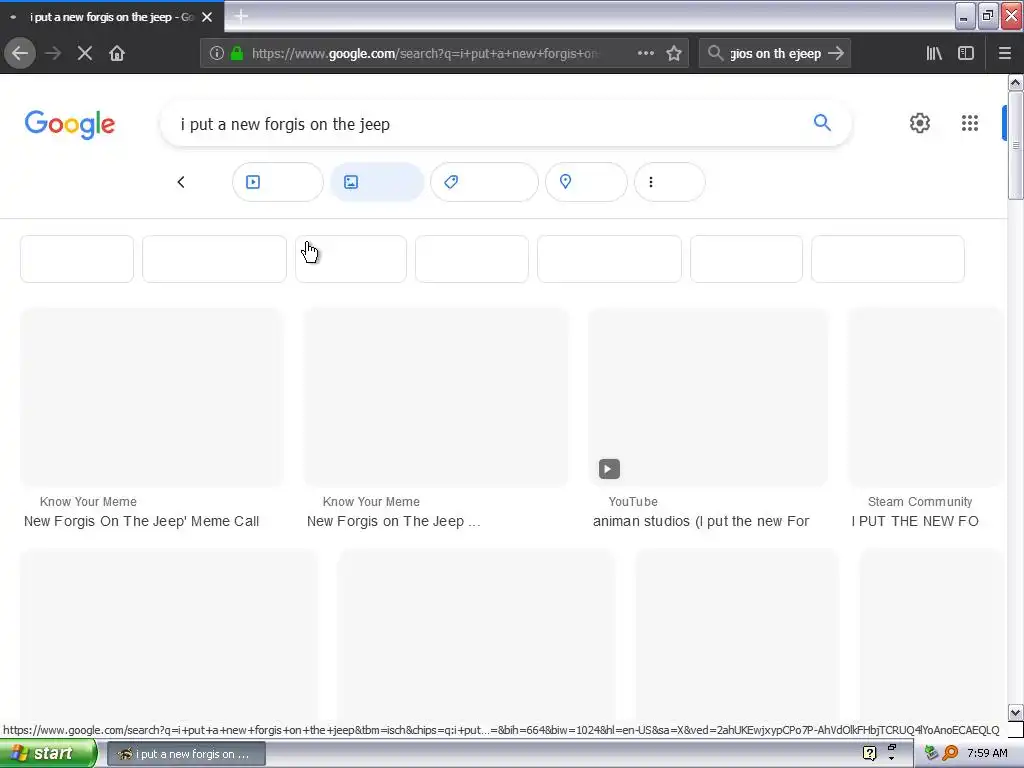This screenshot has height=768, width=1024.
Task: Open the More vertical-dots tab
Action: 669,182
